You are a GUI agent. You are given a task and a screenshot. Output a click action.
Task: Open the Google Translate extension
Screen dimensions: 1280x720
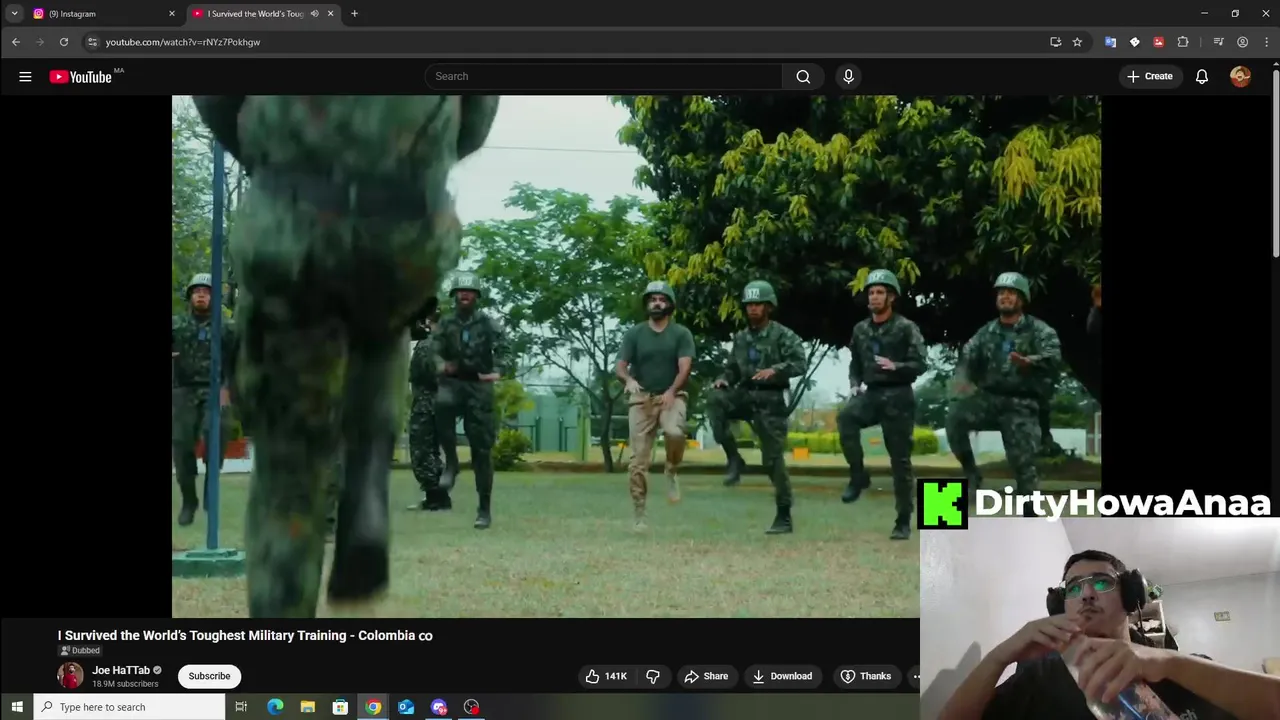pyautogui.click(x=1110, y=42)
